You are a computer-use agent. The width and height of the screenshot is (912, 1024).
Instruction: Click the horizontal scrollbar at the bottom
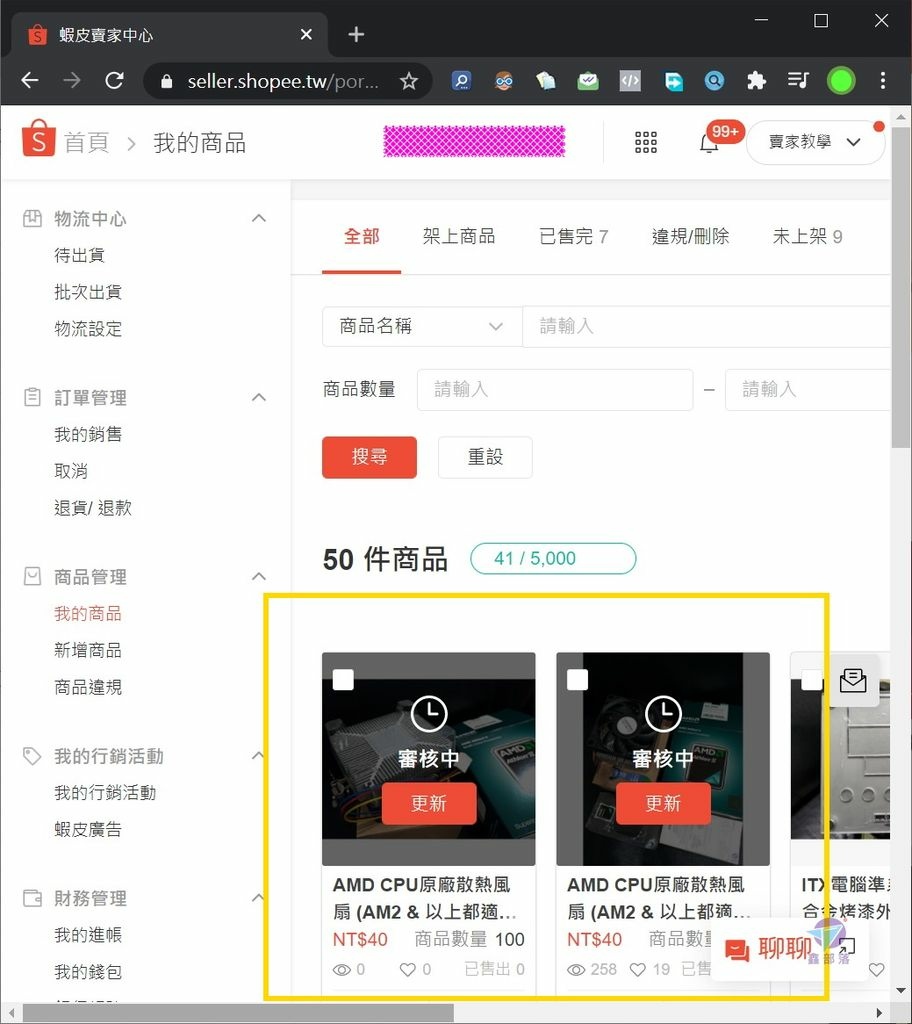click(238, 1014)
